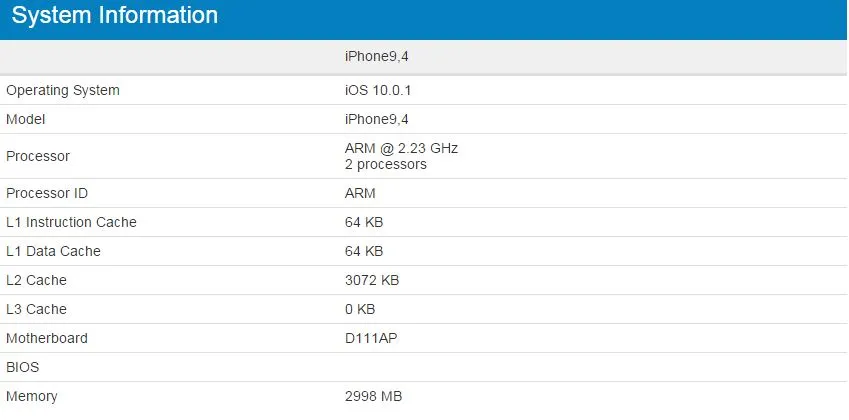Click the L1 Instruction Cache label
This screenshot has width=849, height=420.
(x=71, y=222)
